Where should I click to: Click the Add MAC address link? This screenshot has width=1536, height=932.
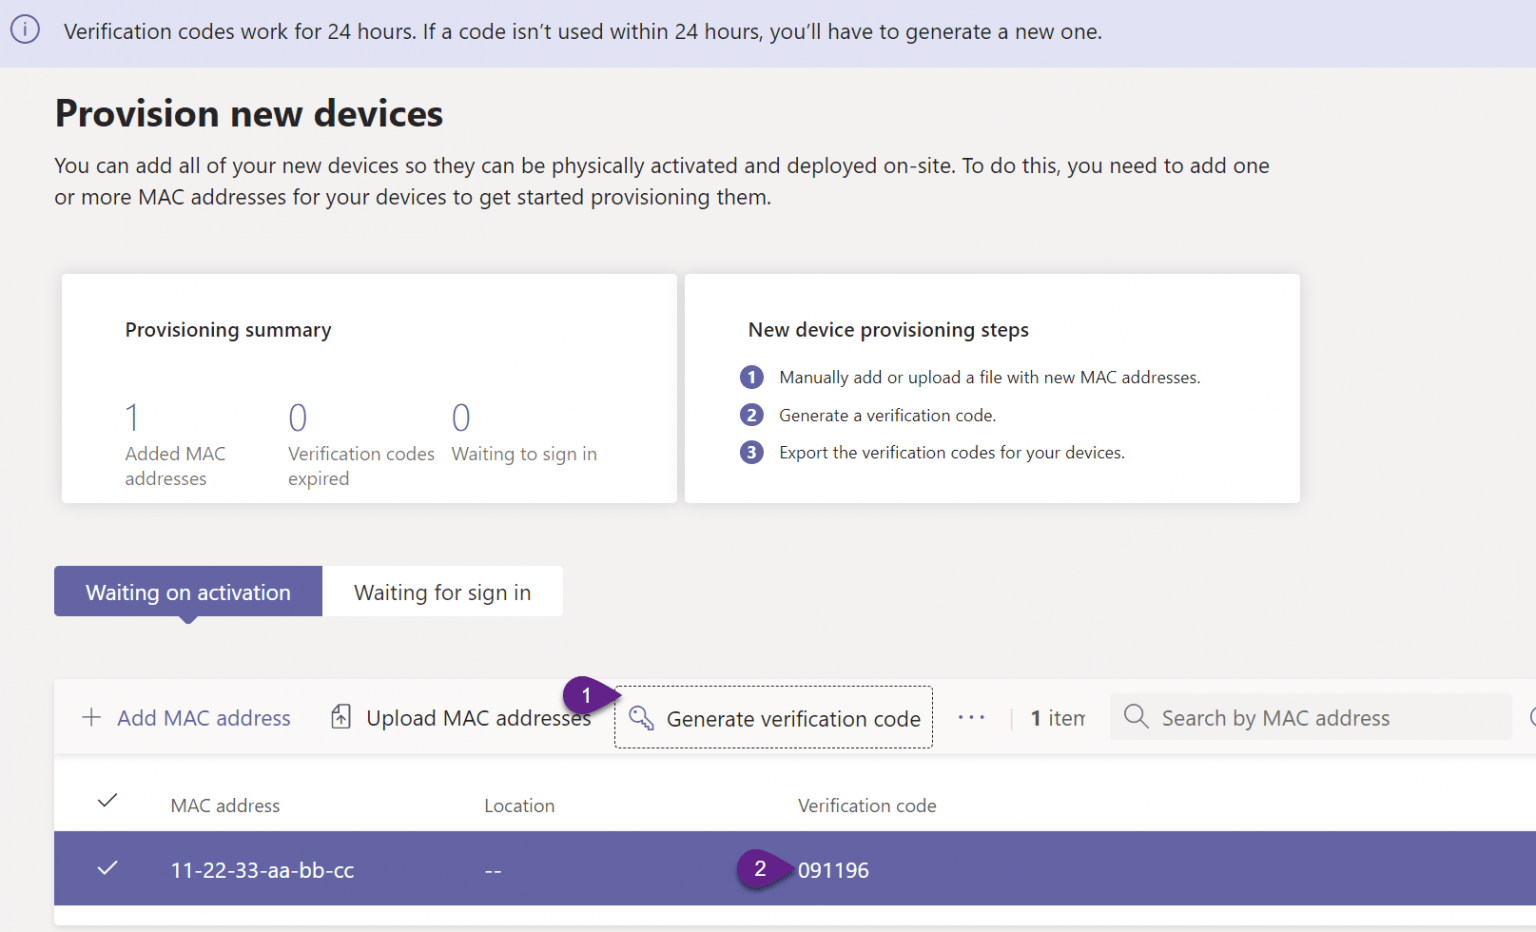pyautogui.click(x=203, y=717)
